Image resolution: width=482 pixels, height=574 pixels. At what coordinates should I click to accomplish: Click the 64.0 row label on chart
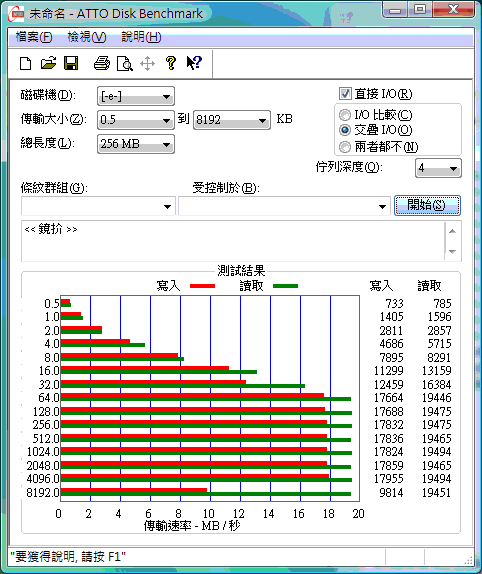[x=49, y=398]
